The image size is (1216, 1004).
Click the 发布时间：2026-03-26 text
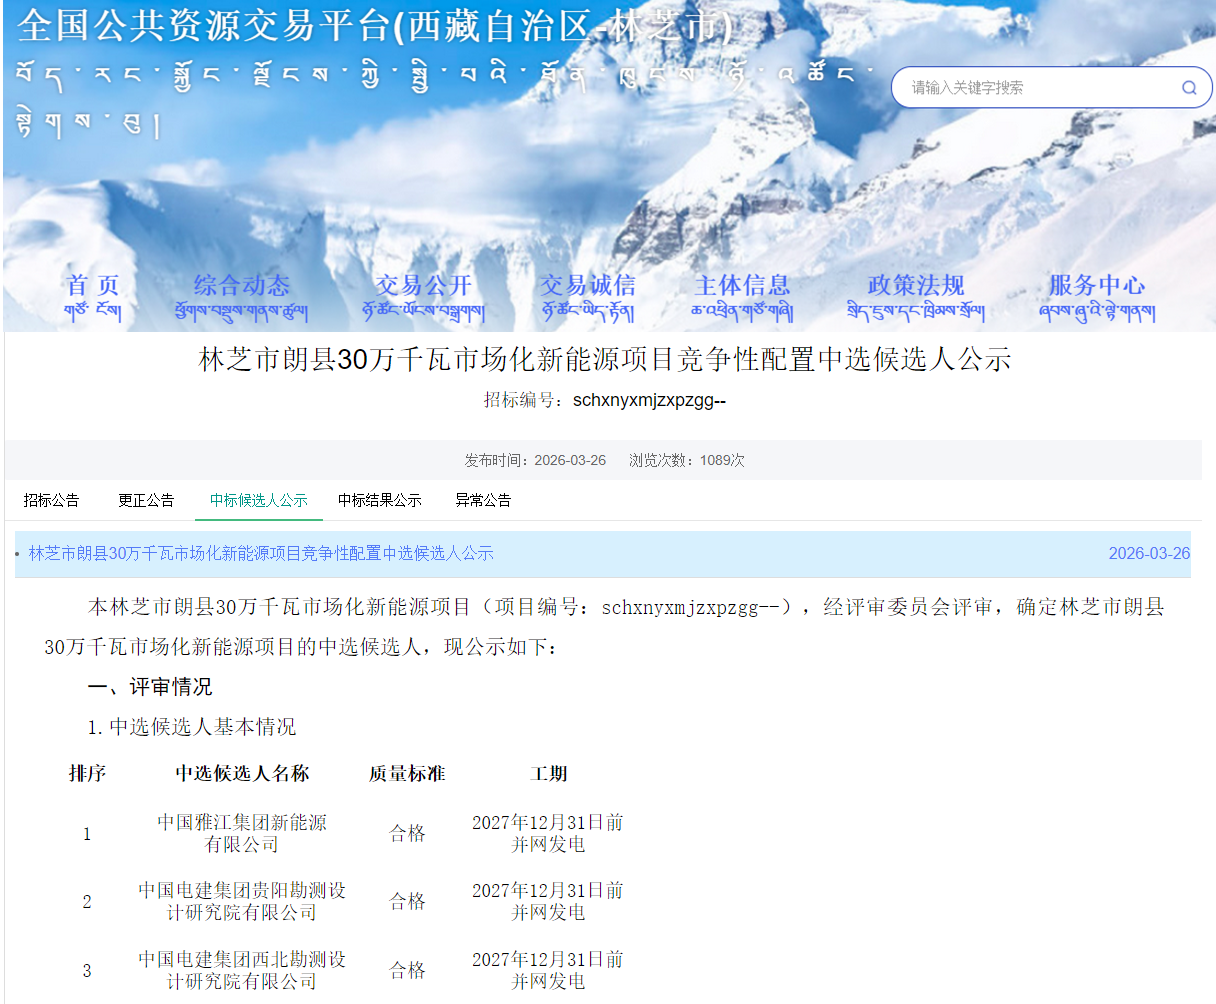(x=535, y=460)
